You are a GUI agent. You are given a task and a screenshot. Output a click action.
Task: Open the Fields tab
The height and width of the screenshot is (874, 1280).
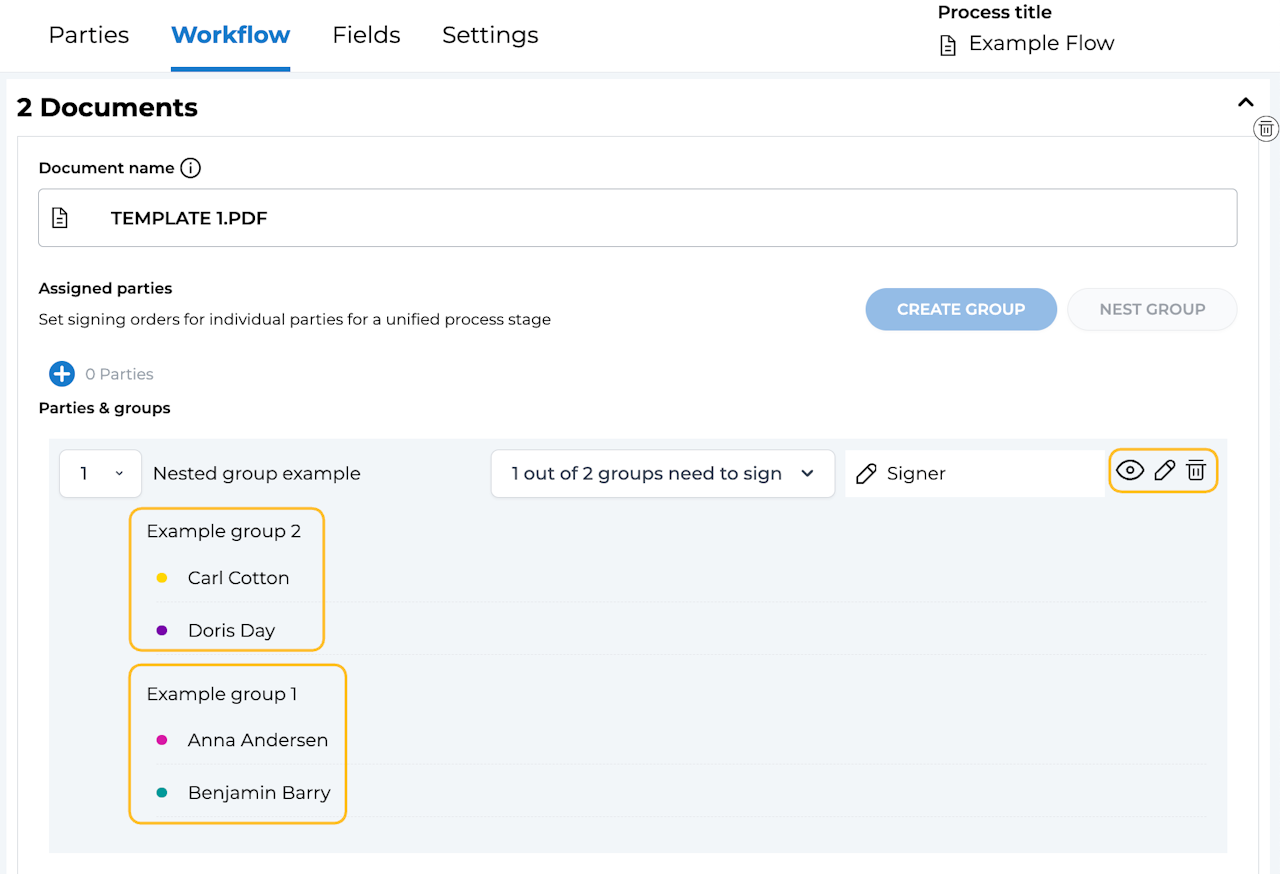[x=366, y=35]
